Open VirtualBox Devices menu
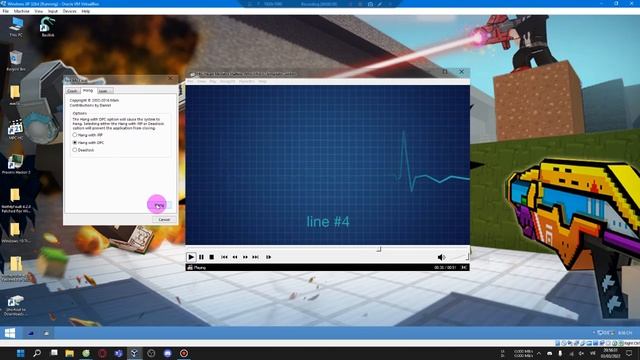This screenshot has width=640, height=360. (x=69, y=11)
